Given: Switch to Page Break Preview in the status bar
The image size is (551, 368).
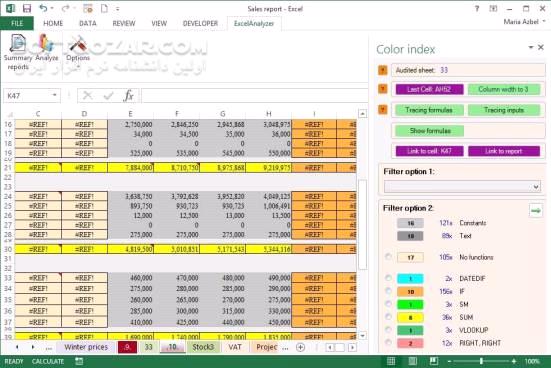Looking at the screenshot, I should [x=434, y=361].
